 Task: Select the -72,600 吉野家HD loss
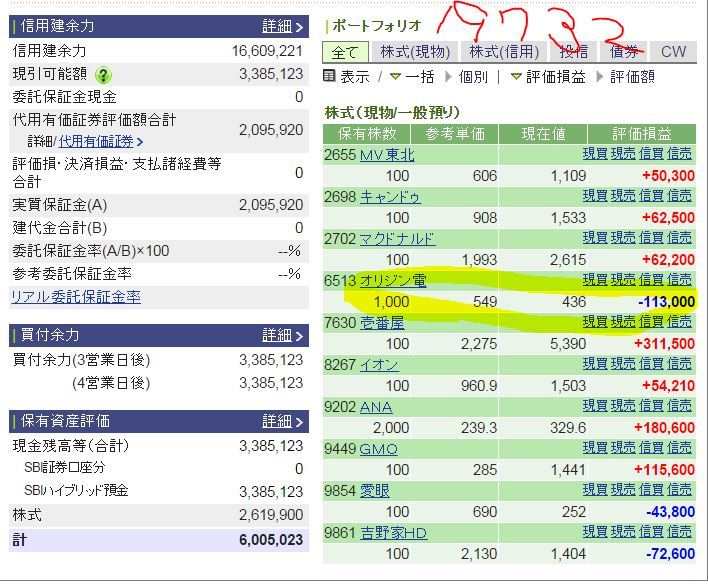point(670,554)
